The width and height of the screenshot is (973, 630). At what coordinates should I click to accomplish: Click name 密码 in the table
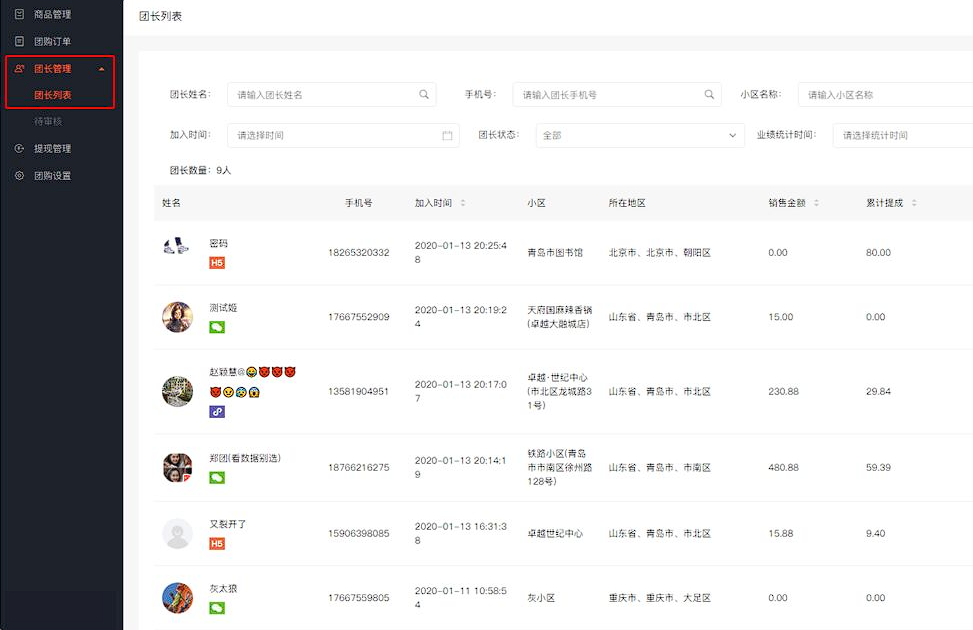click(218, 243)
